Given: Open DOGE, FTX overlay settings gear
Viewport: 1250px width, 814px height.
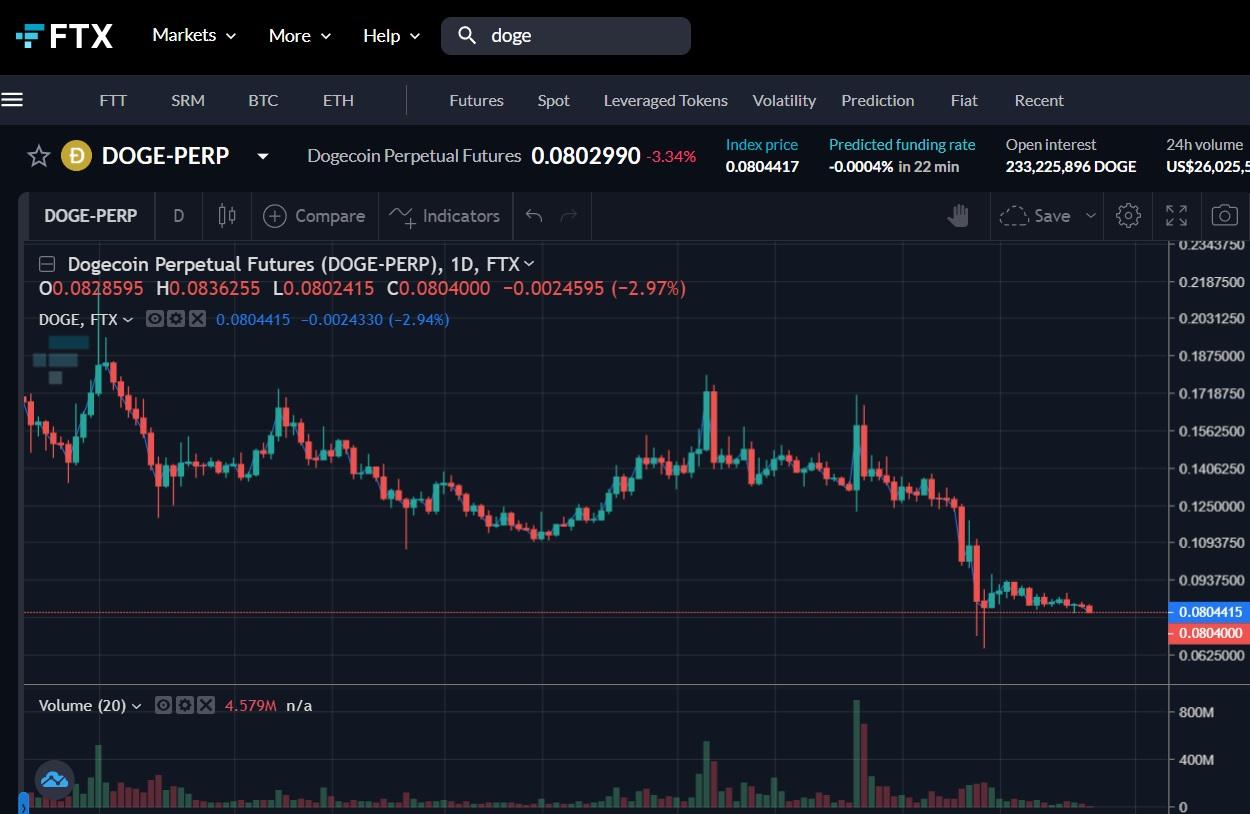Looking at the screenshot, I should [176, 320].
